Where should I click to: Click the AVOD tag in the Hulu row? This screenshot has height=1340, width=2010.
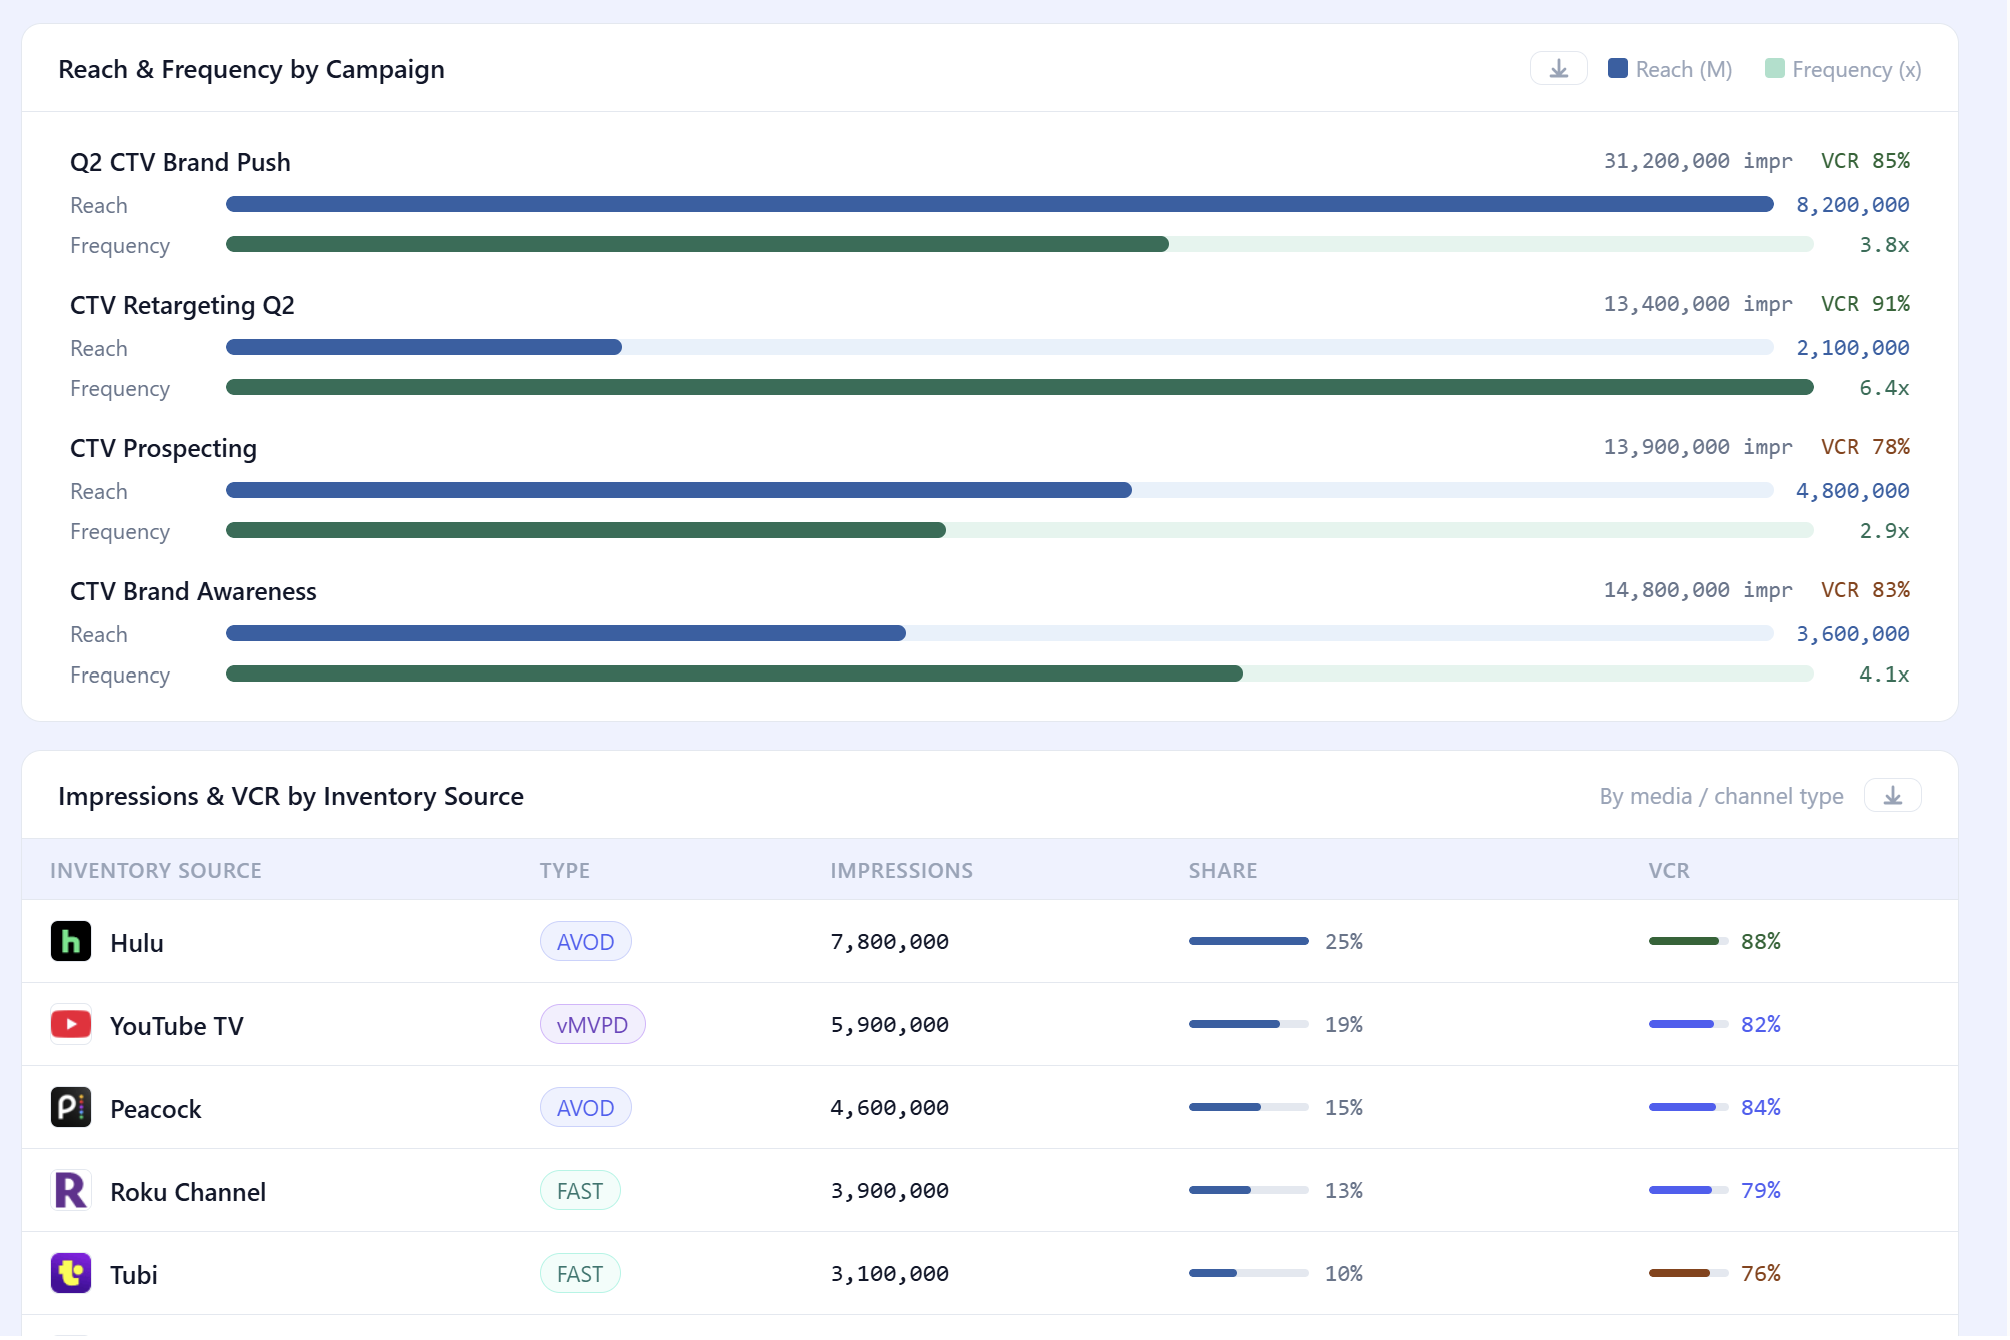[x=586, y=942]
